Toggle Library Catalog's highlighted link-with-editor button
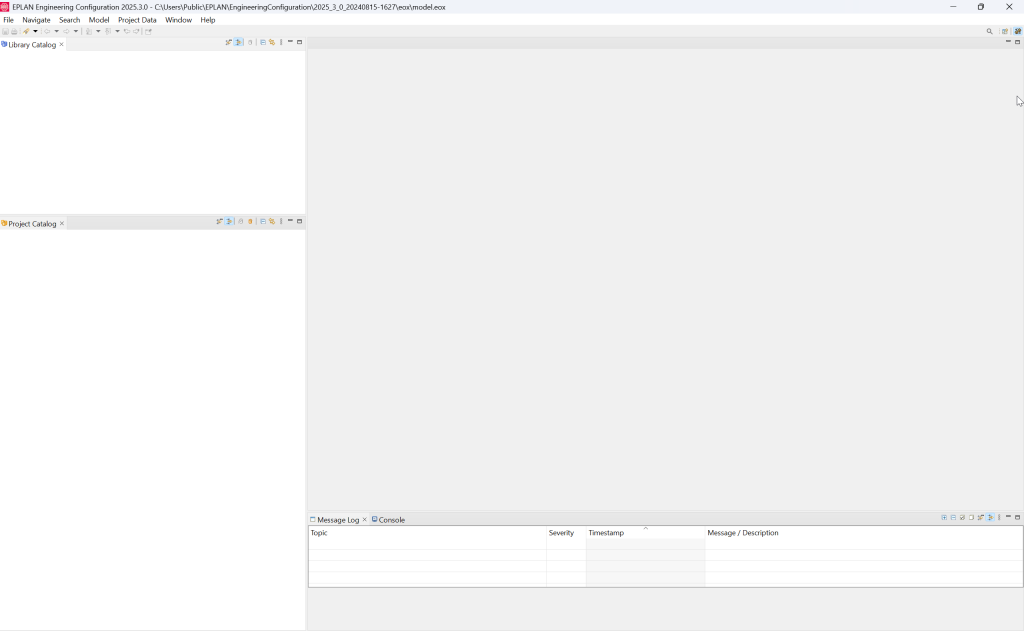 (x=238, y=42)
